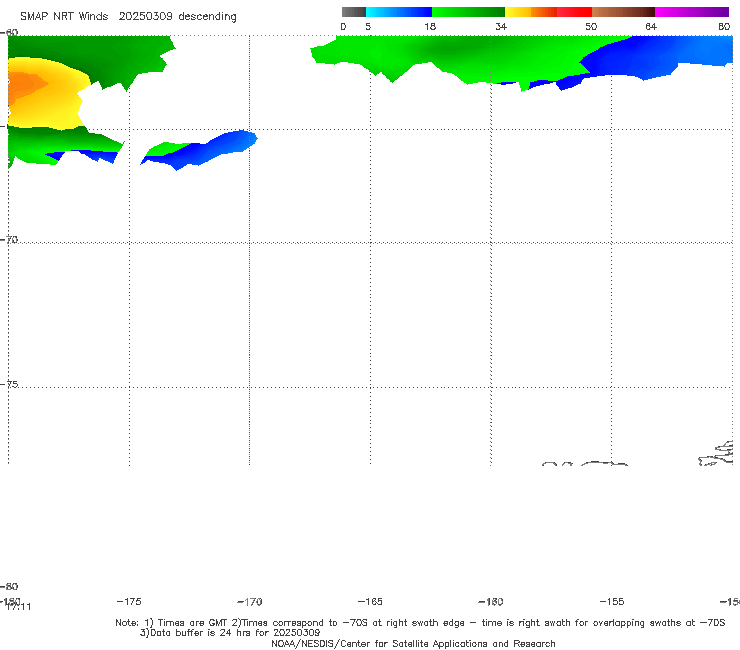740x650 pixels.
Task: Select the cyan-blue 5-18 color bar segment
Action: [x=399, y=12]
